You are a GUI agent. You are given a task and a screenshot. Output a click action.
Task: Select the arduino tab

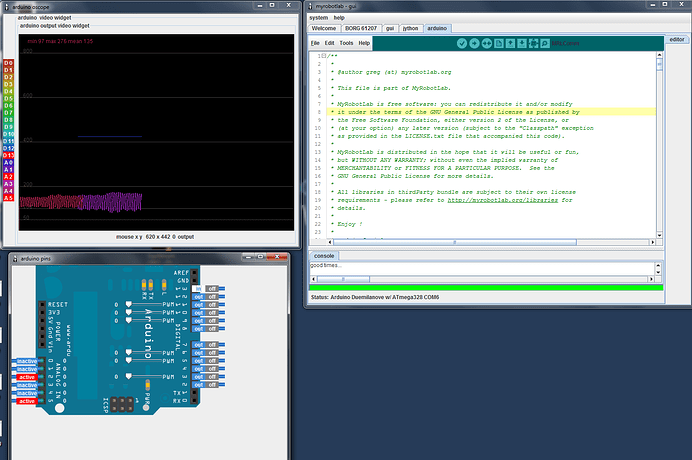coord(437,28)
